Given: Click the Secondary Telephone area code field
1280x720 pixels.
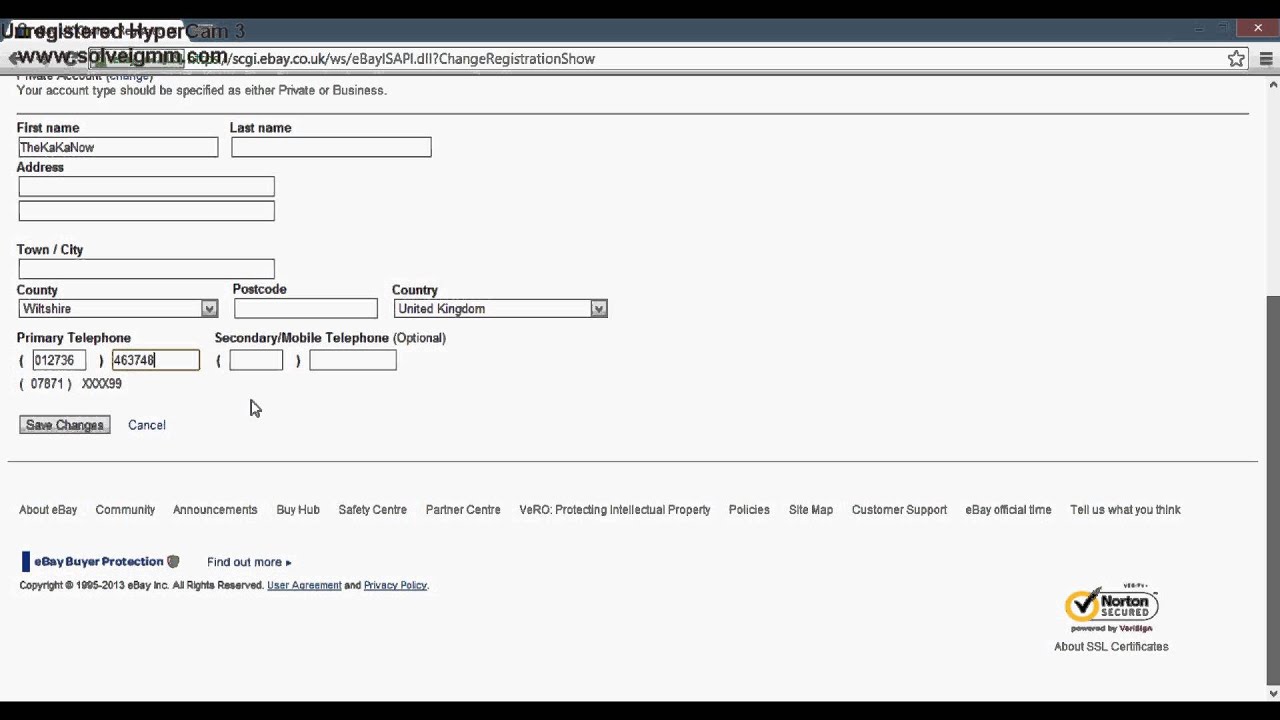Looking at the screenshot, I should point(256,360).
